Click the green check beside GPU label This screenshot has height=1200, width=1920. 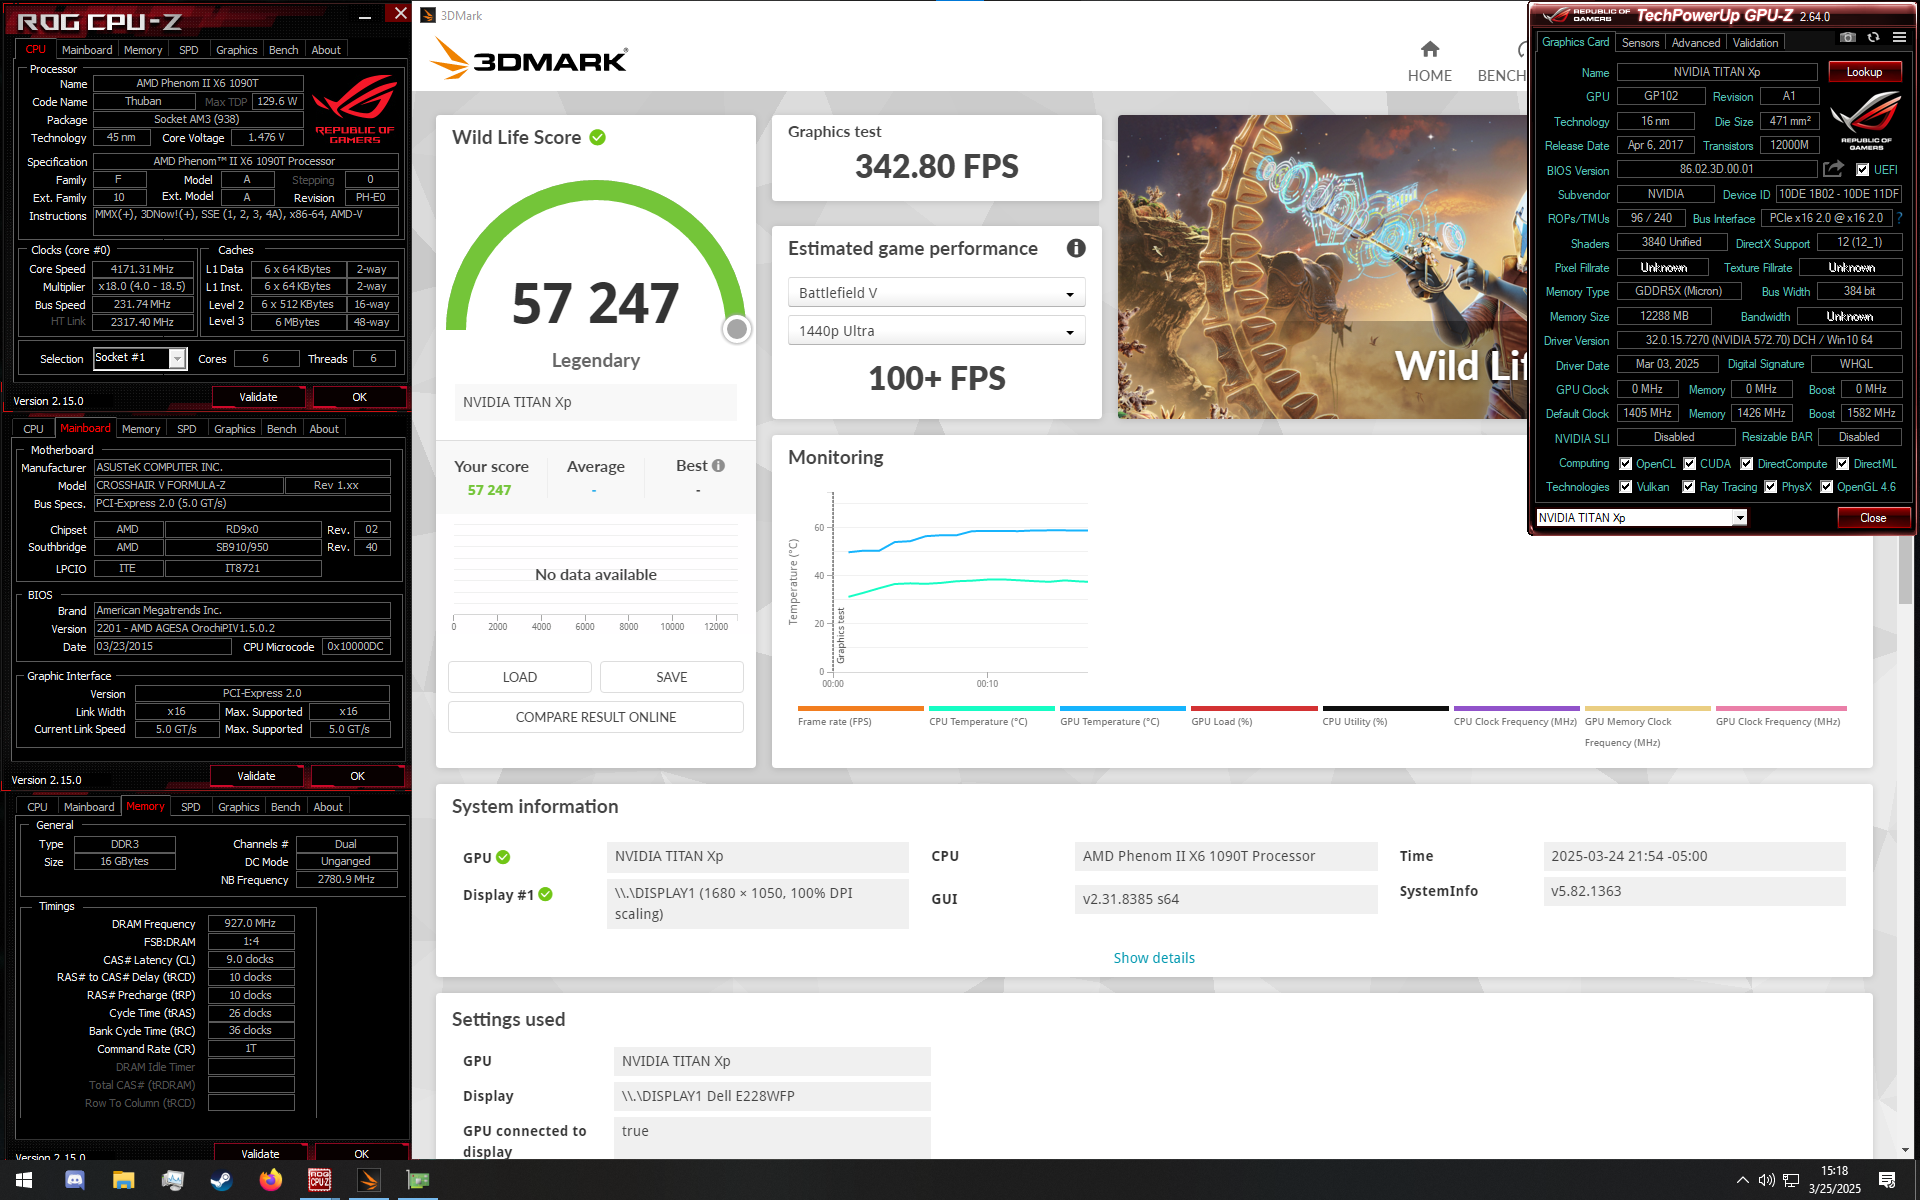[x=503, y=857]
